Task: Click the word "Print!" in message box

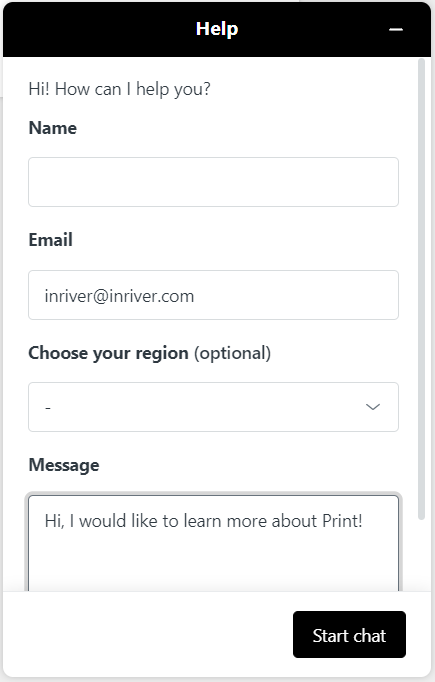Action: pyautogui.click(x=342, y=521)
